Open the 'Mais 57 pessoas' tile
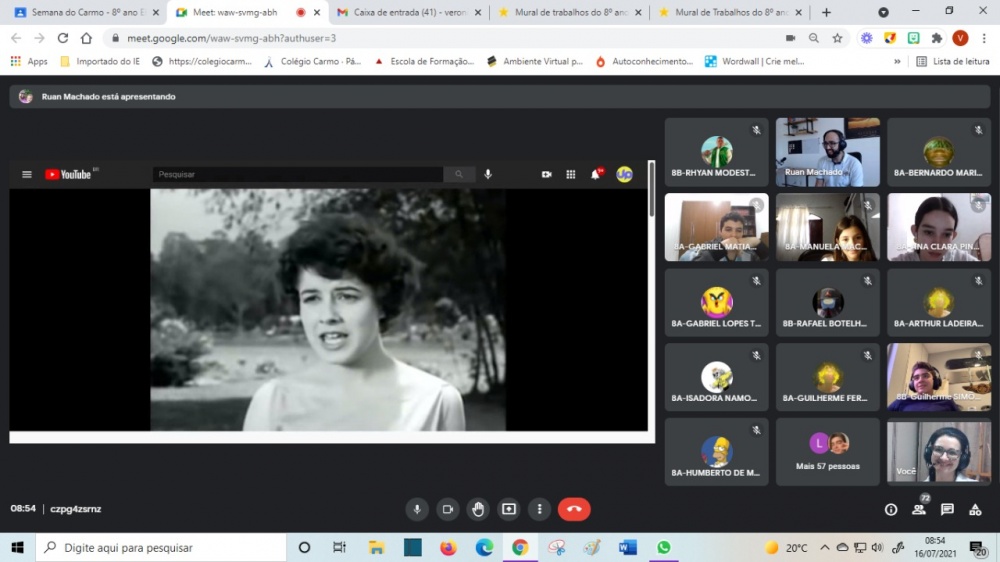This screenshot has height=562, width=1000. (x=828, y=452)
